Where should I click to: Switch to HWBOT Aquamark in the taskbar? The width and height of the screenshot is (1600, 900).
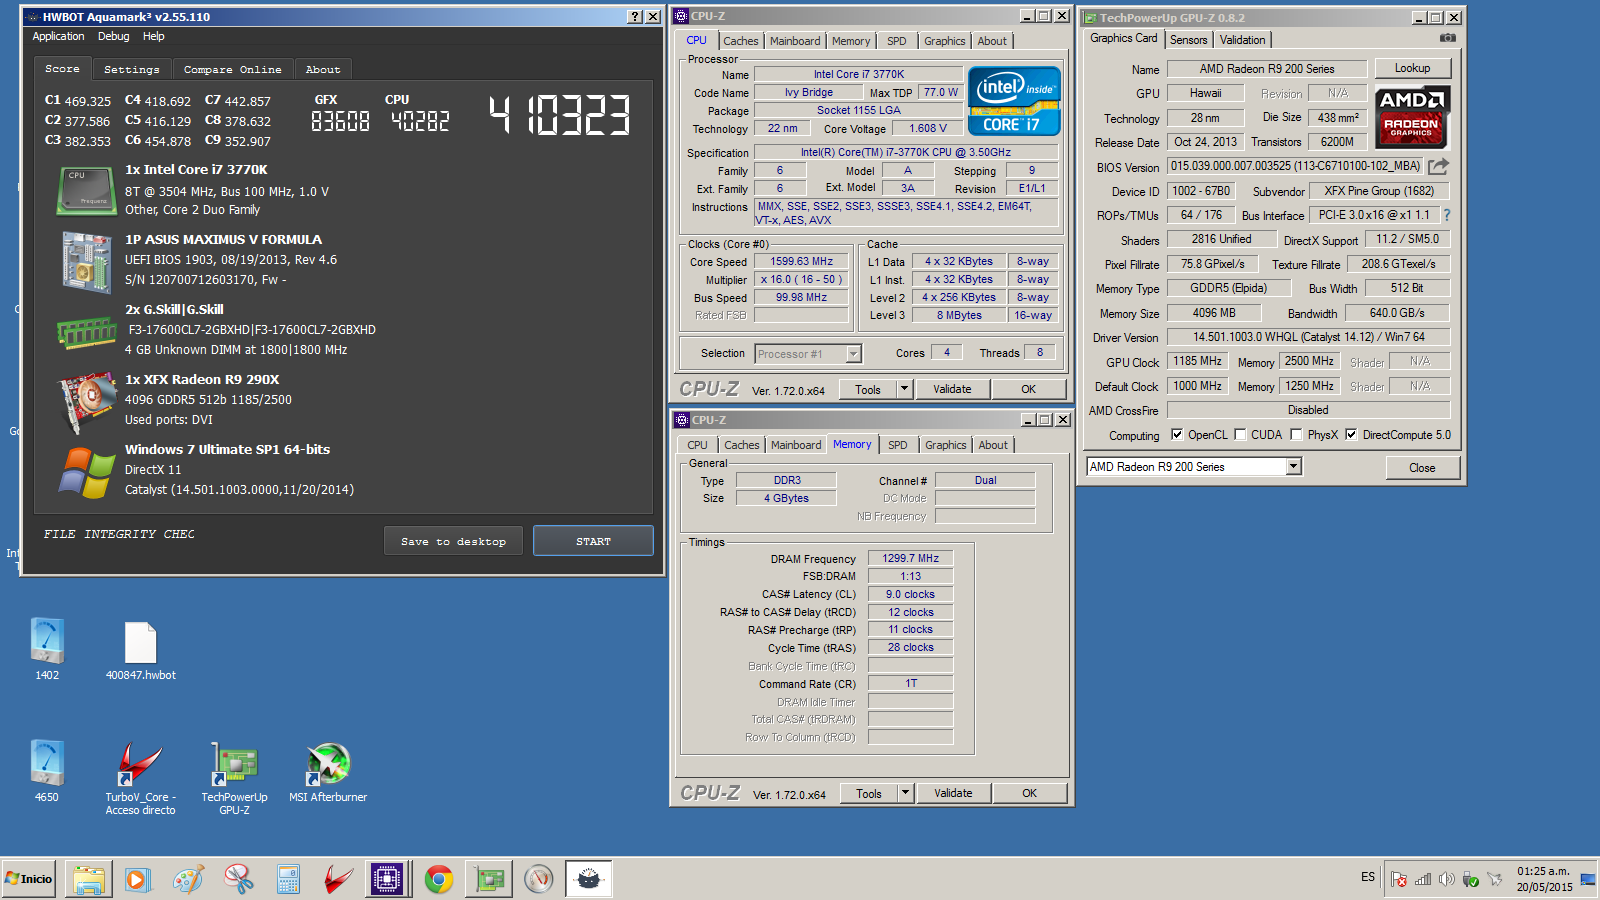click(589, 879)
